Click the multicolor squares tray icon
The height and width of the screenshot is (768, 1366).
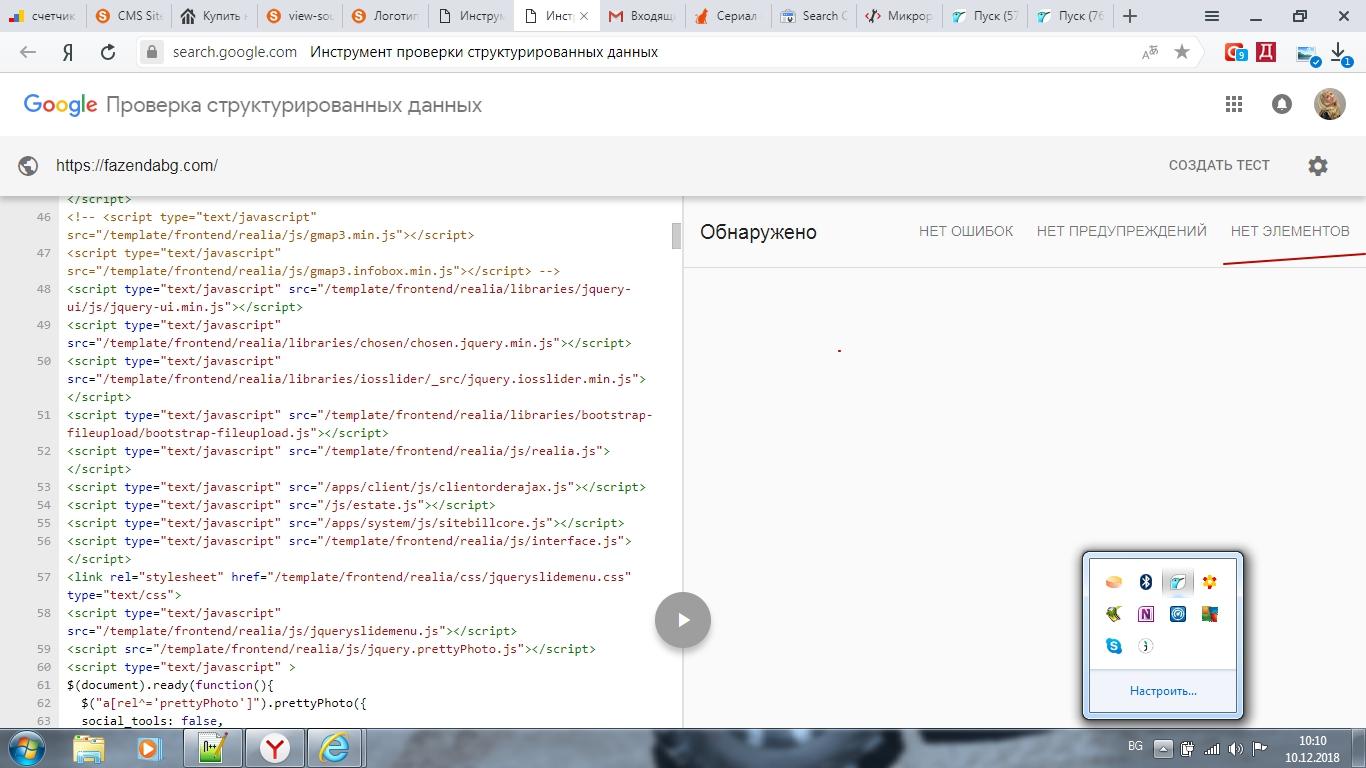pos(1210,614)
